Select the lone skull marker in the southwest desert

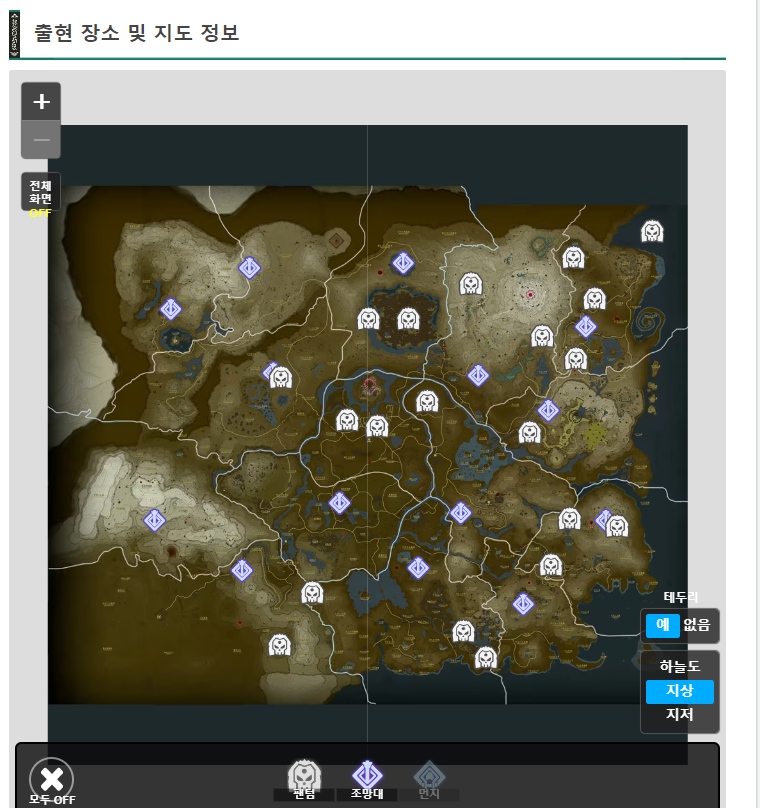[280, 645]
